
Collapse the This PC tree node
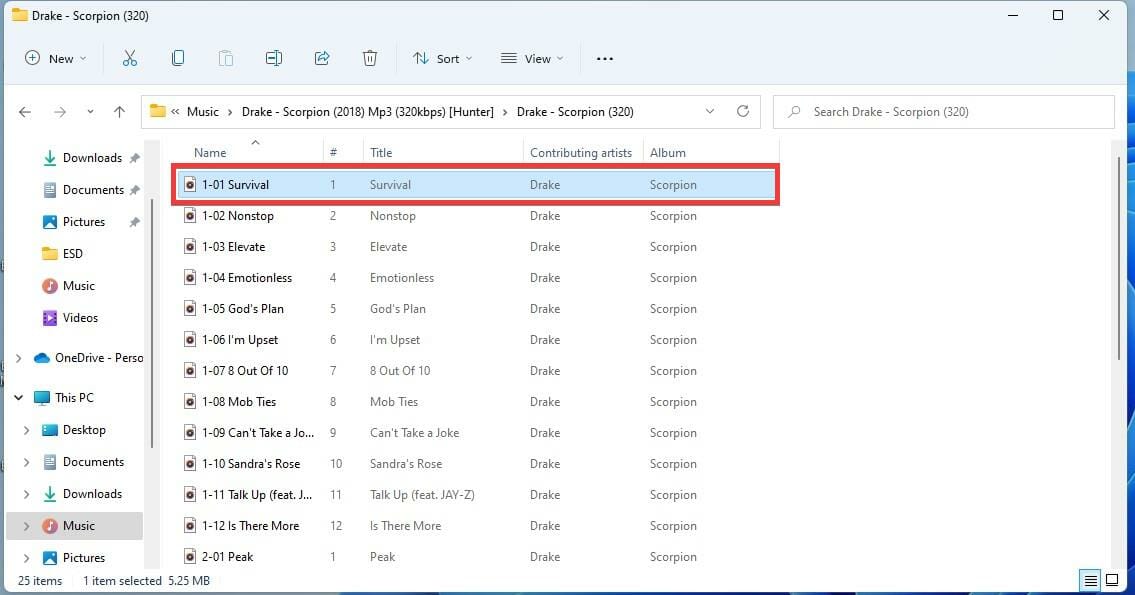(x=19, y=397)
